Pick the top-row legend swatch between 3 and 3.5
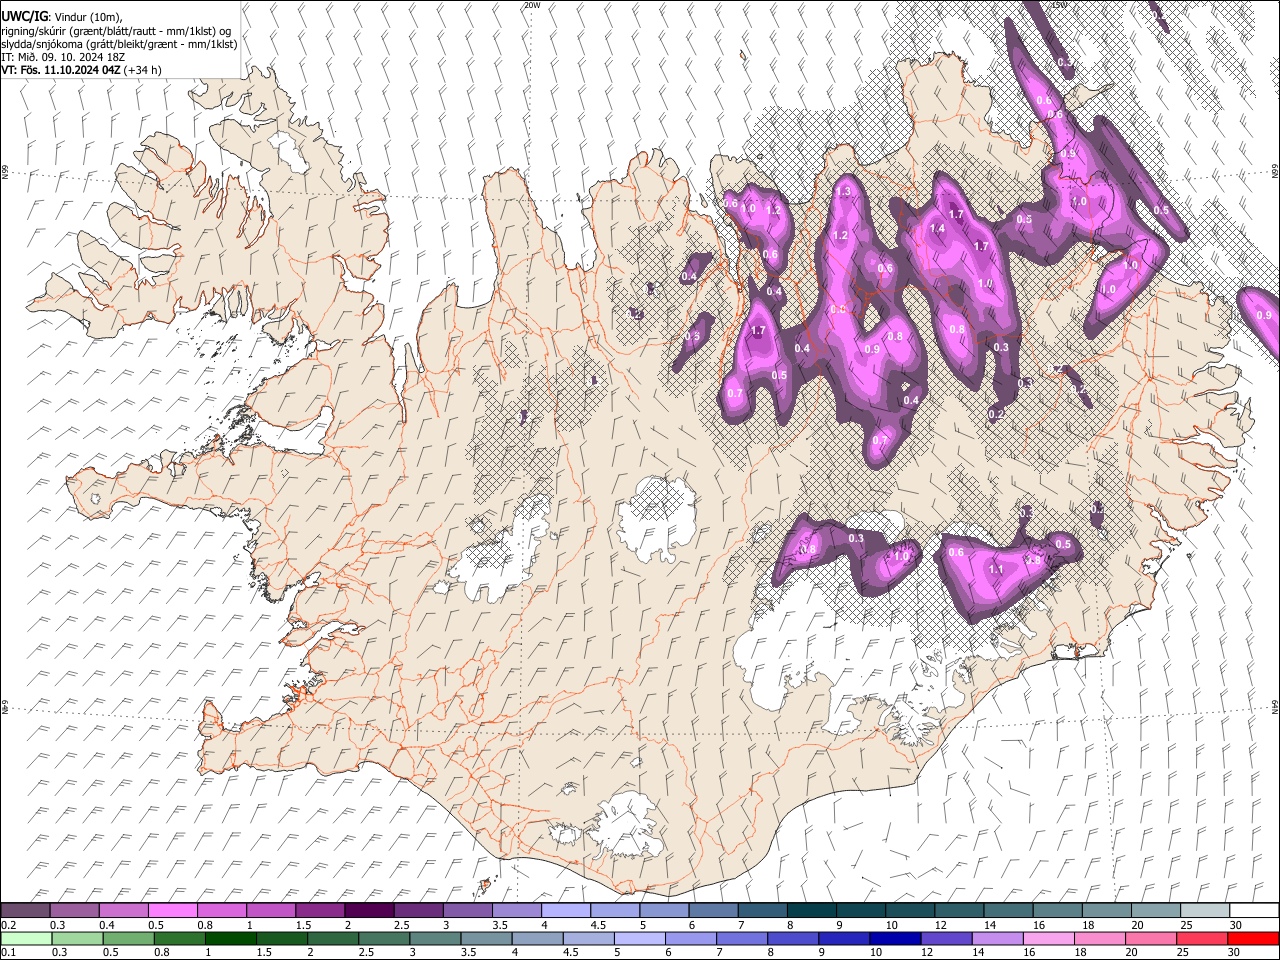 pyautogui.click(x=467, y=910)
